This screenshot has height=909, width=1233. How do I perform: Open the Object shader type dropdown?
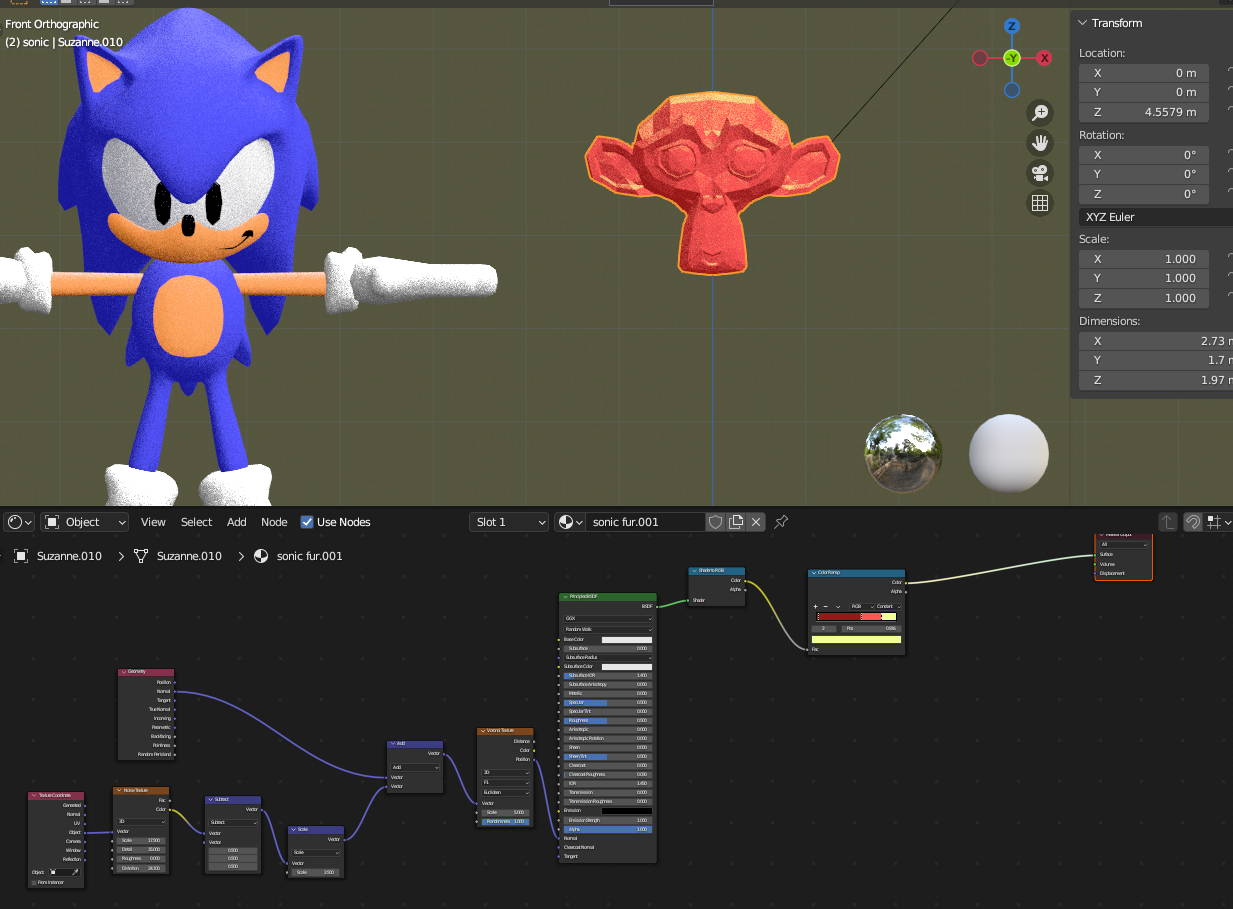coord(85,522)
